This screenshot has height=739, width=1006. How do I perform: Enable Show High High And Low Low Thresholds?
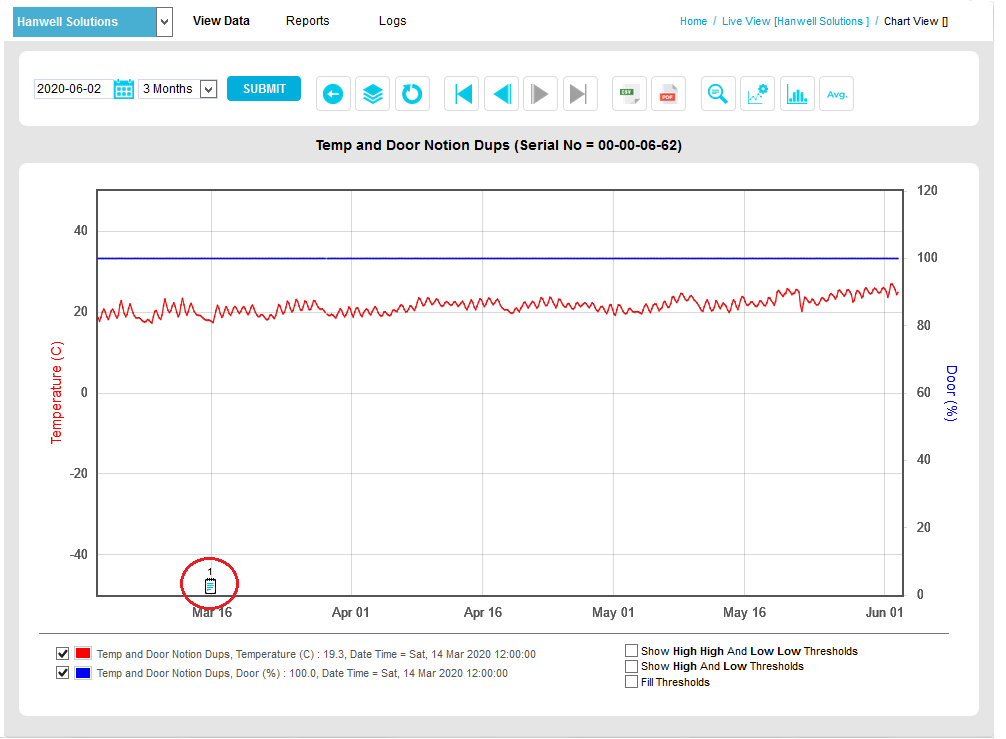click(x=631, y=651)
